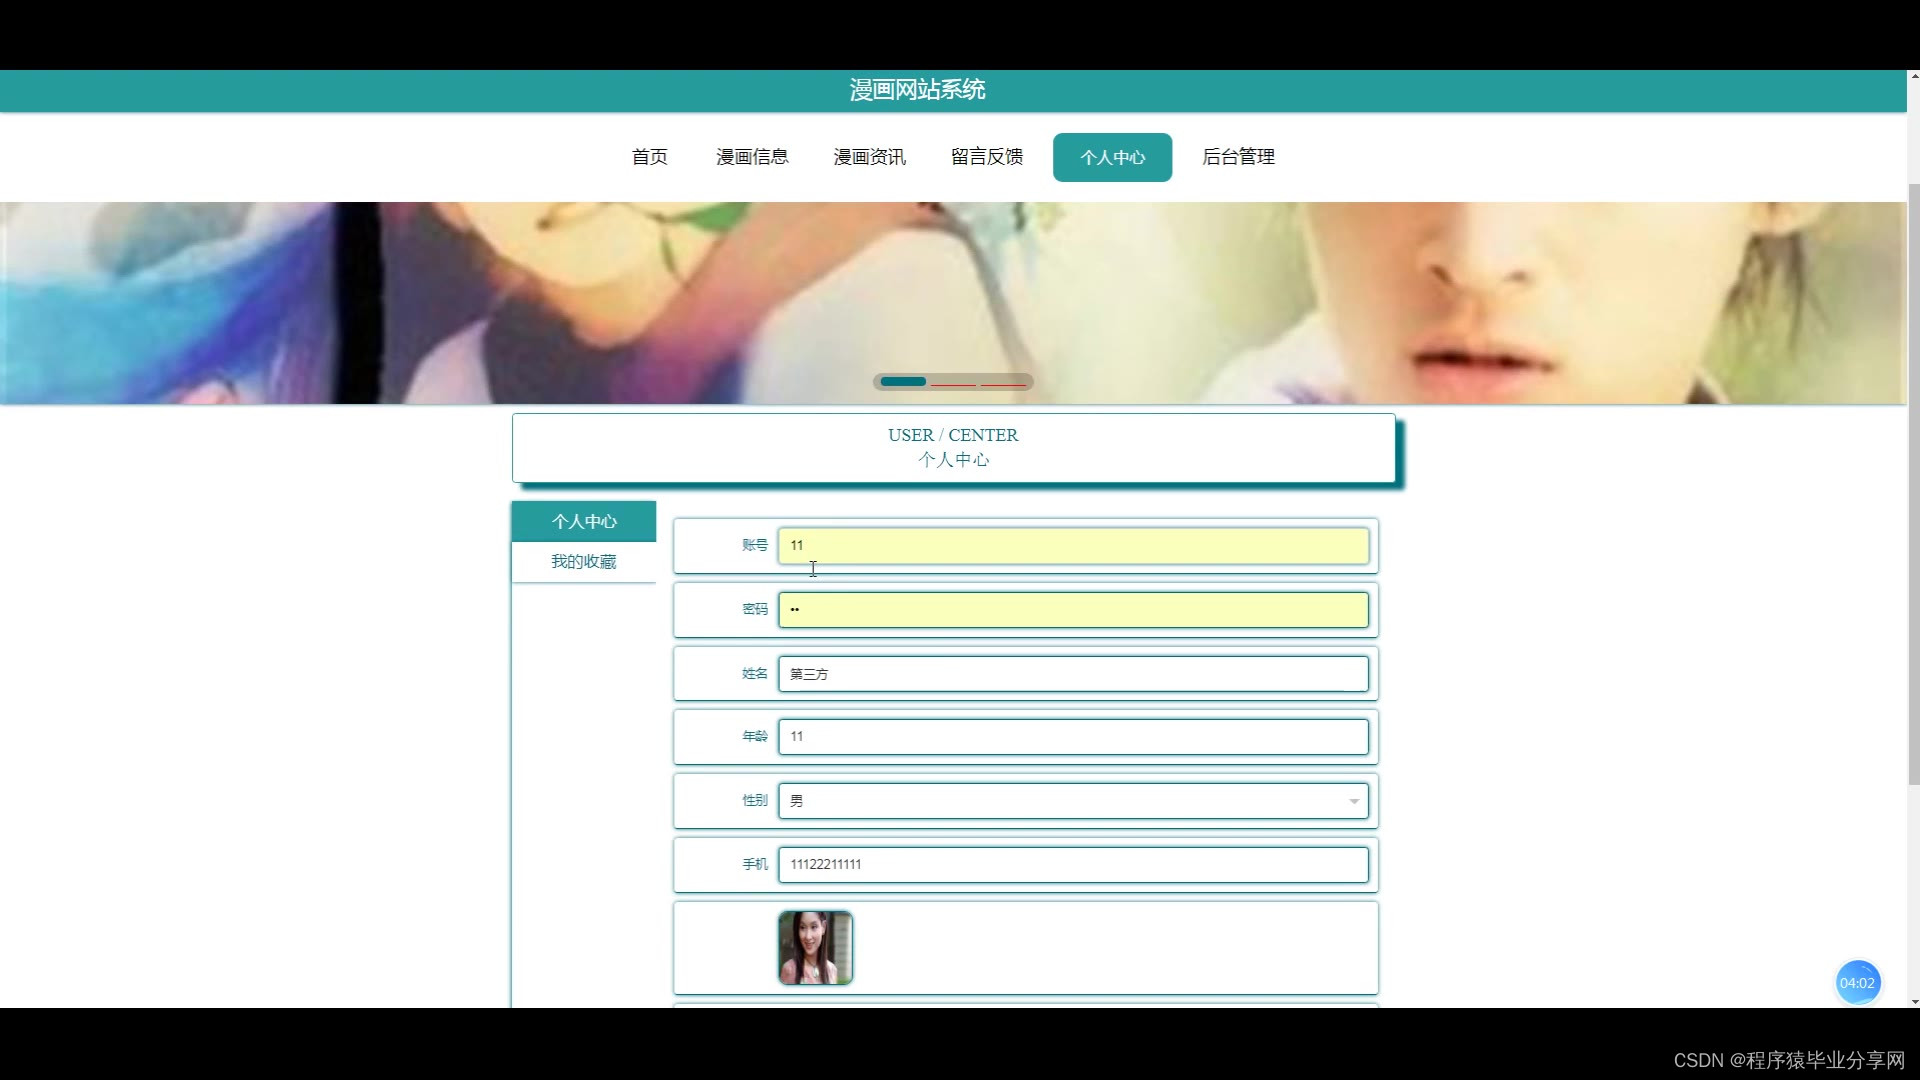This screenshot has width=1920, height=1080.
Task: Open 后台管理 navigation link
Action: pos(1238,157)
